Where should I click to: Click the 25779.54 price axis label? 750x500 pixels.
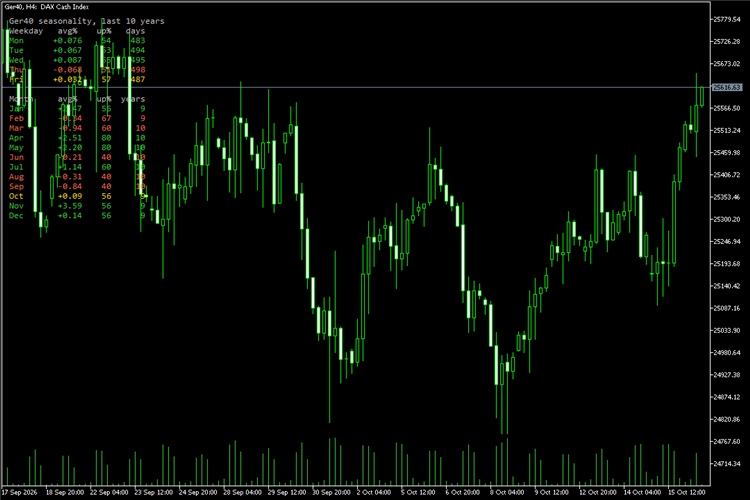point(727,20)
